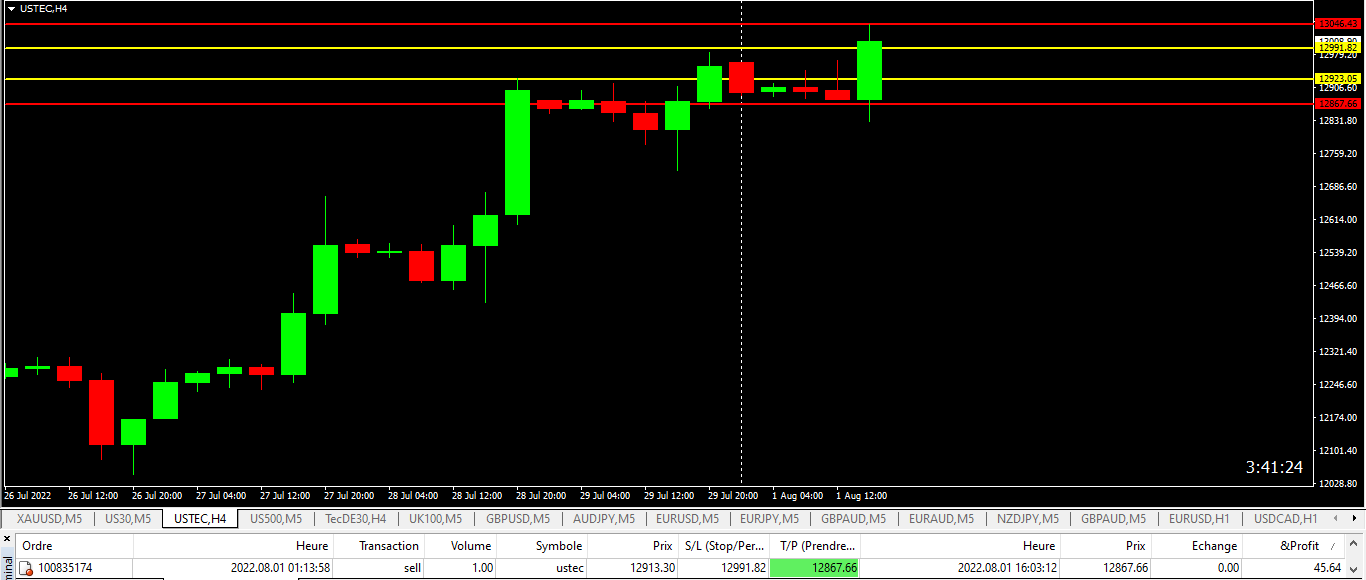Image resolution: width=1366 pixels, height=580 pixels.
Task: Click the green-highlighted T/P cell 12867.66
Action: pos(815,568)
